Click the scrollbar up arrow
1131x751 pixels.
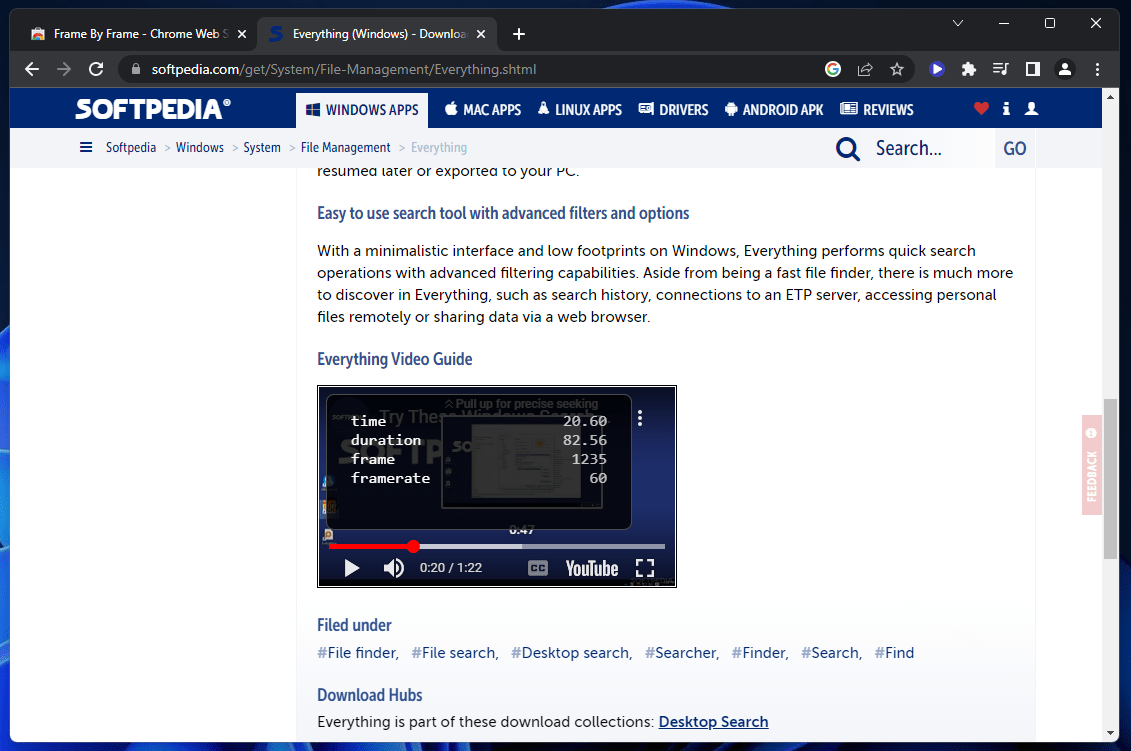(x=1110, y=96)
